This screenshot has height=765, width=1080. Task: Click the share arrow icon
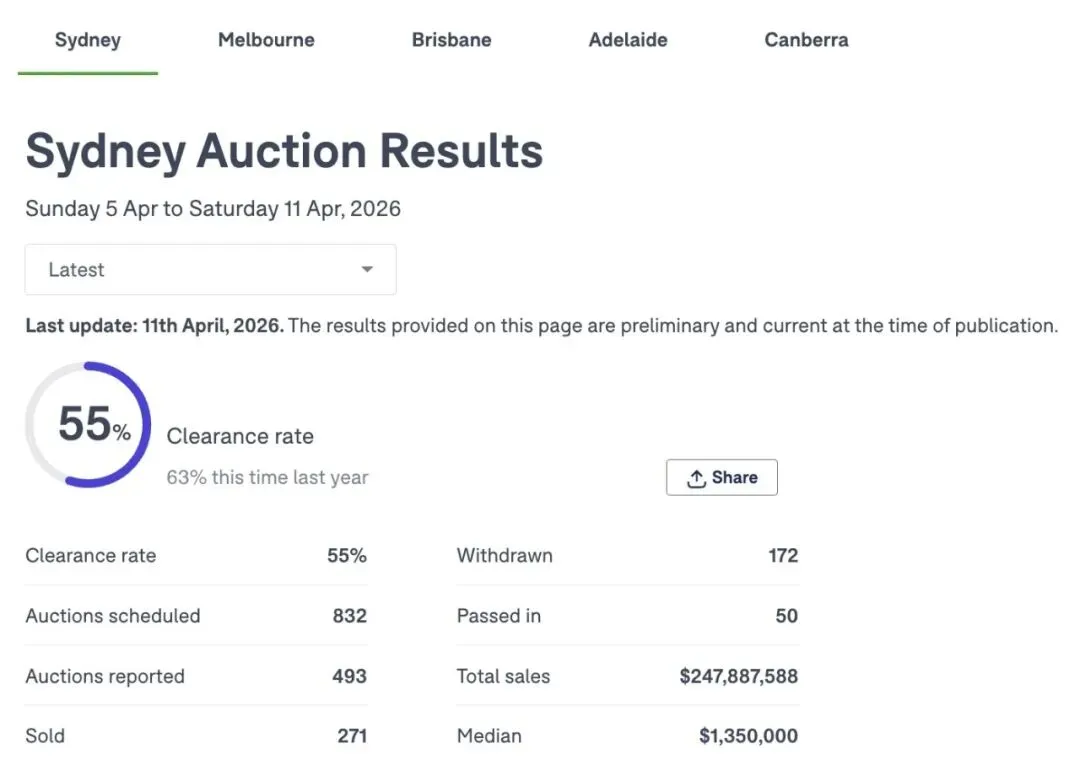(696, 479)
